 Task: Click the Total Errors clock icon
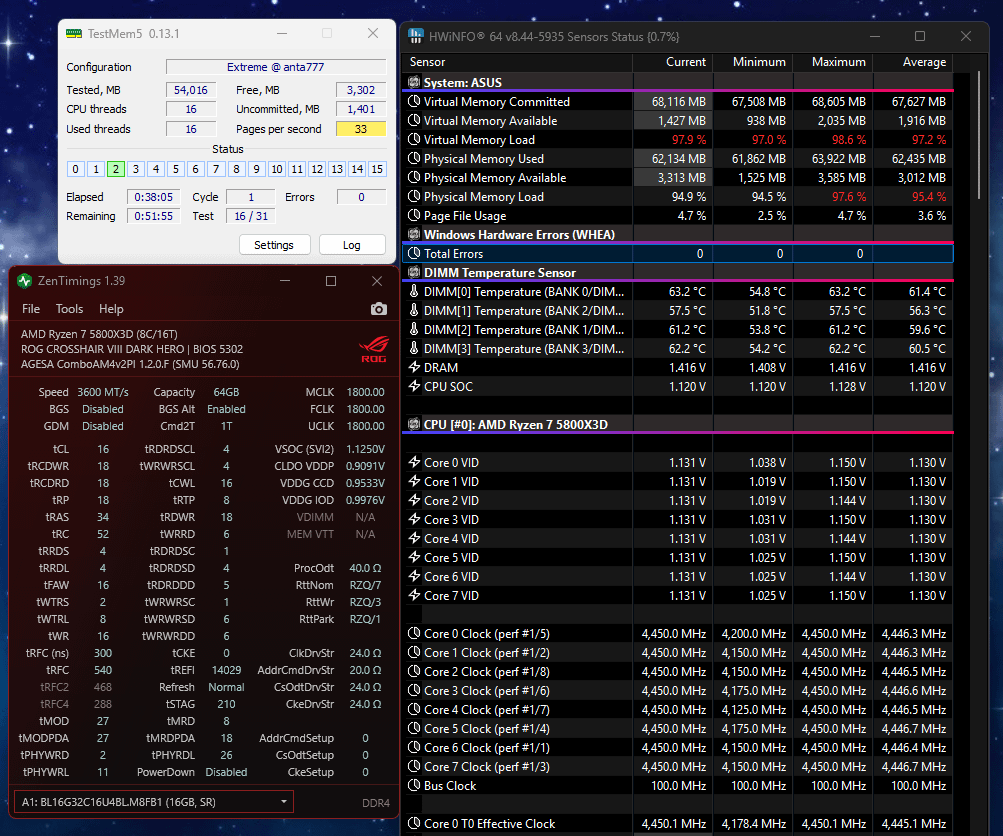tap(414, 254)
